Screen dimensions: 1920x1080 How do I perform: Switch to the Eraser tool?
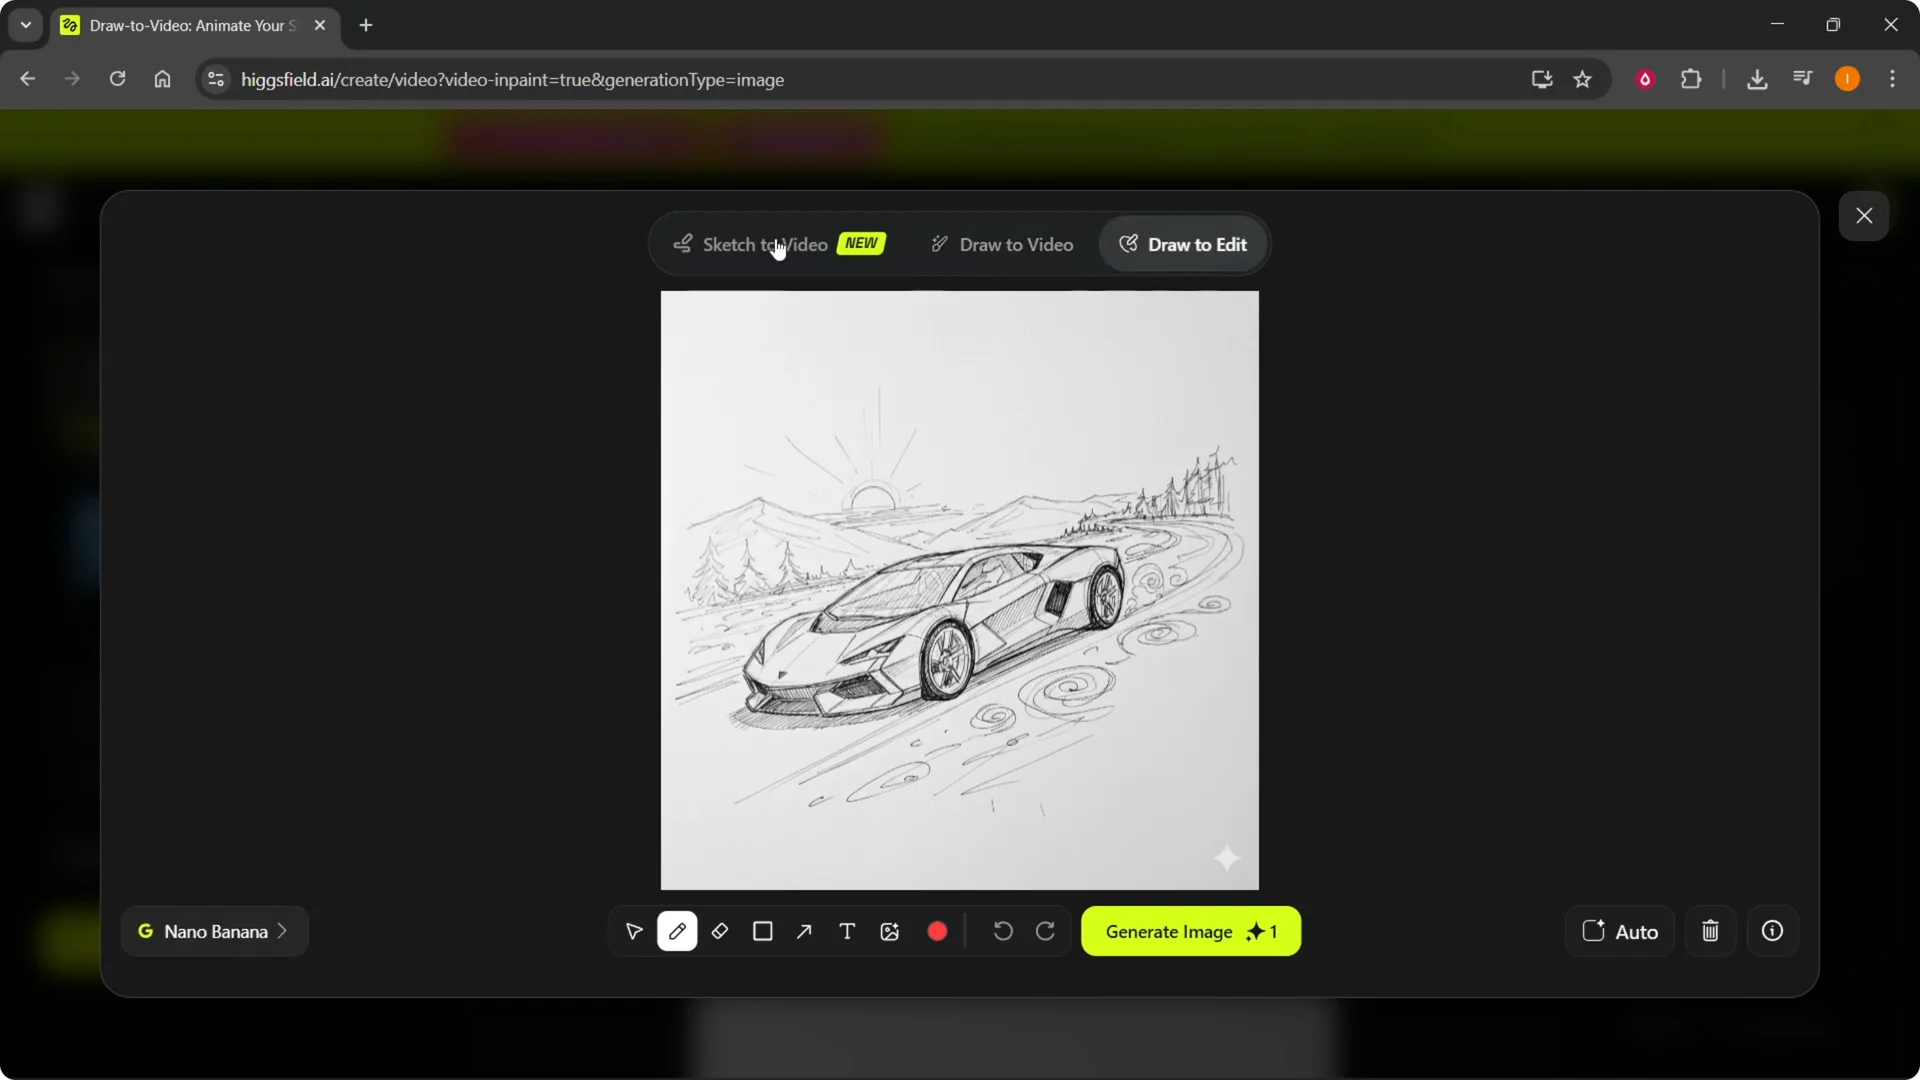[x=720, y=931]
